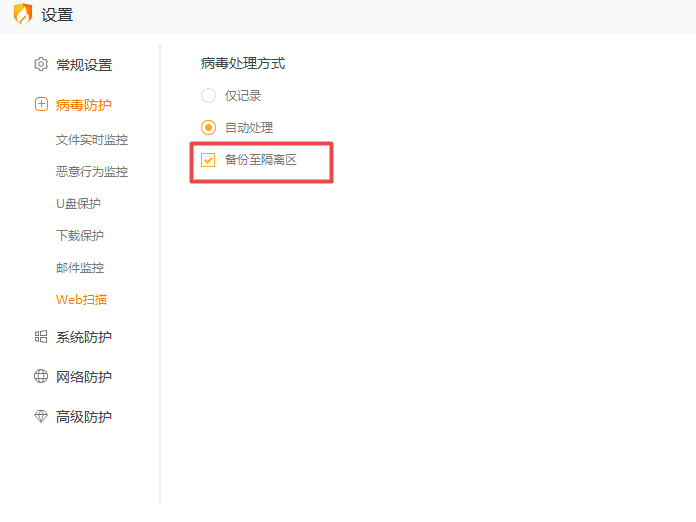The image size is (696, 522).
Task: Open the 高级防护 category
Action: click(83, 417)
